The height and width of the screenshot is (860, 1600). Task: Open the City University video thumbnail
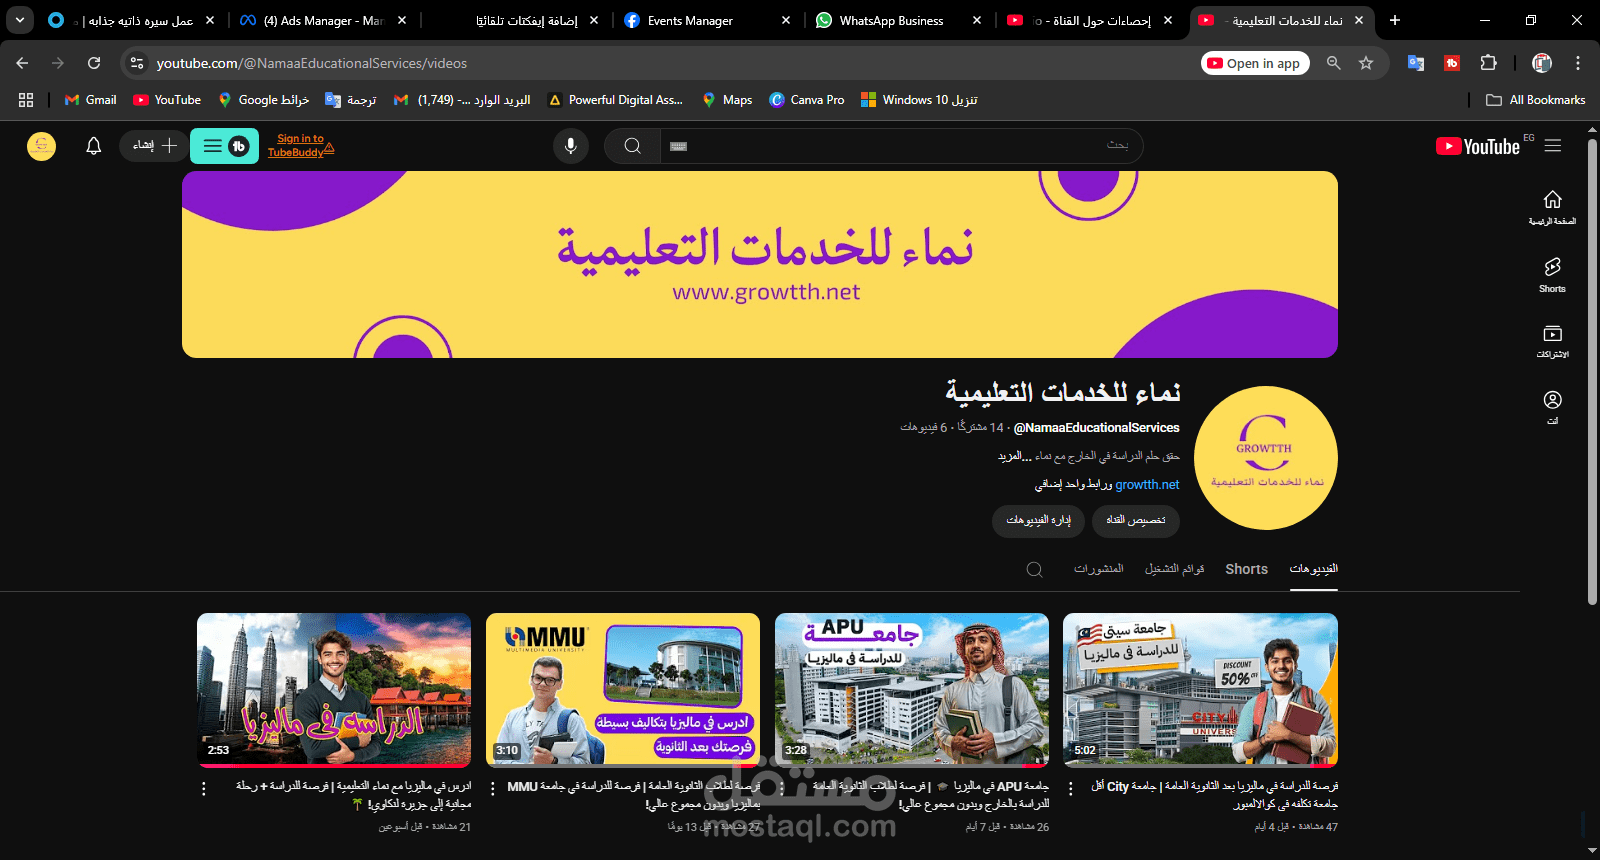pos(1200,690)
